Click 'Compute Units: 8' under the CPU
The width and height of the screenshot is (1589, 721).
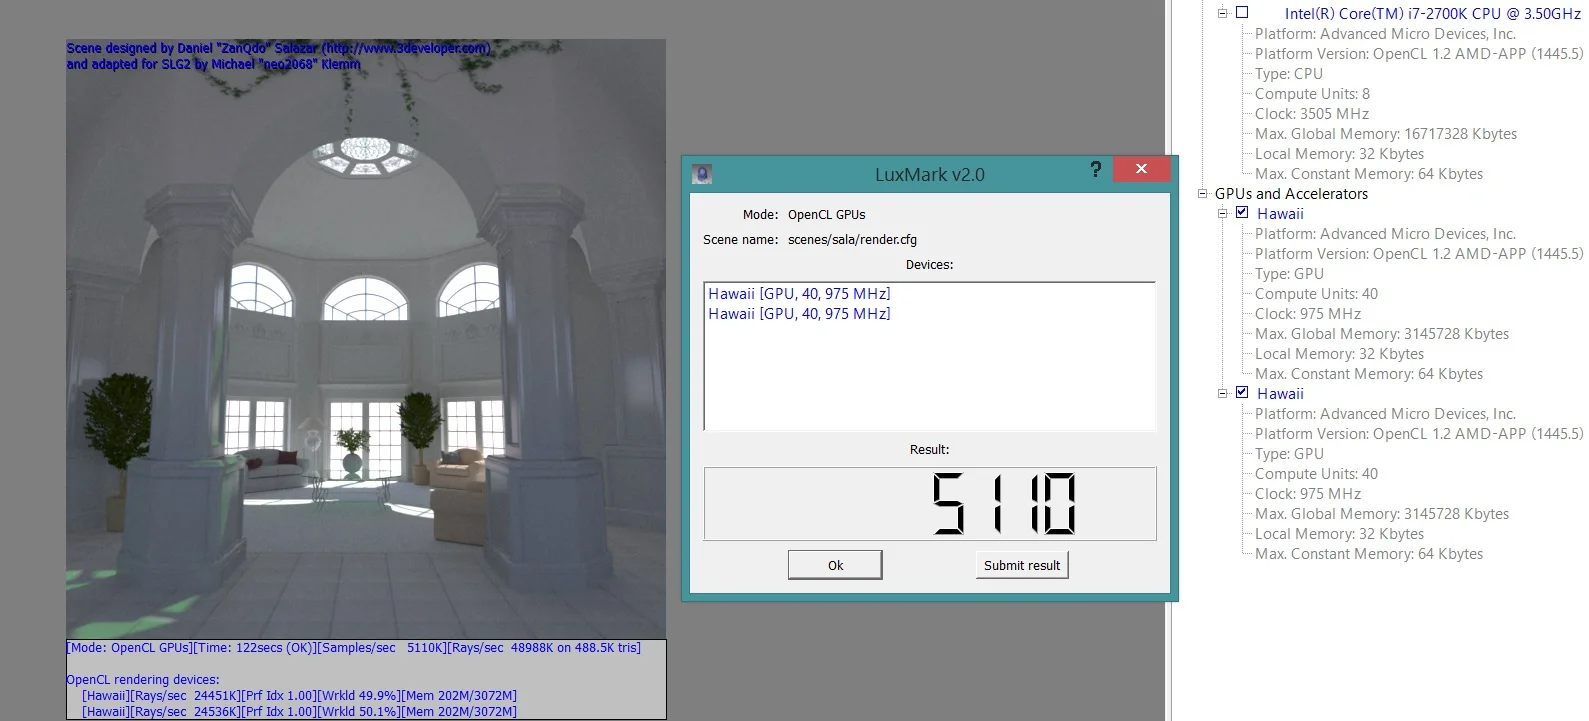click(1312, 93)
